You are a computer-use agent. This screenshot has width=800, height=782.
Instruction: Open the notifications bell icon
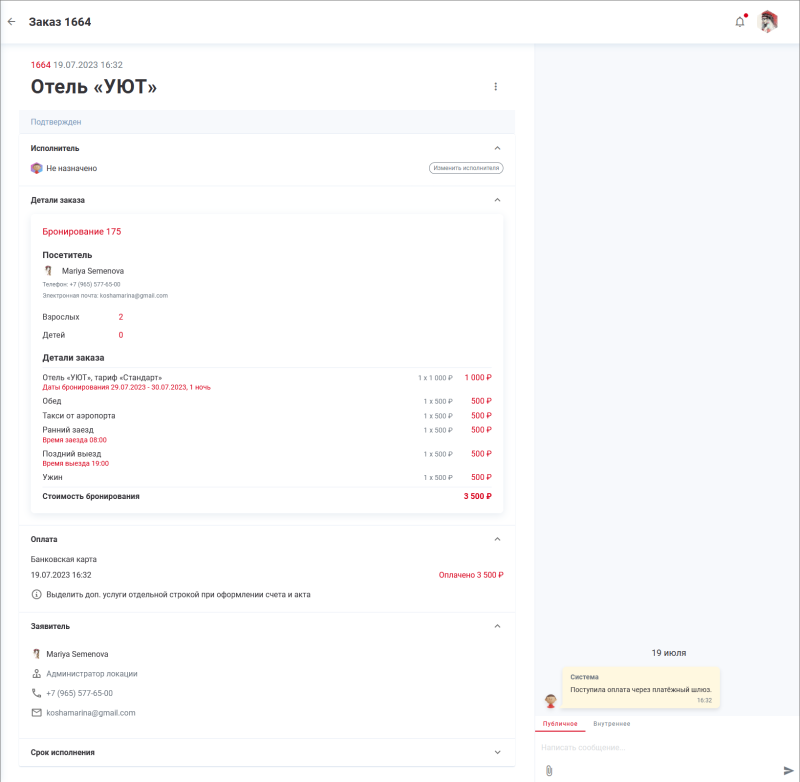click(x=739, y=20)
